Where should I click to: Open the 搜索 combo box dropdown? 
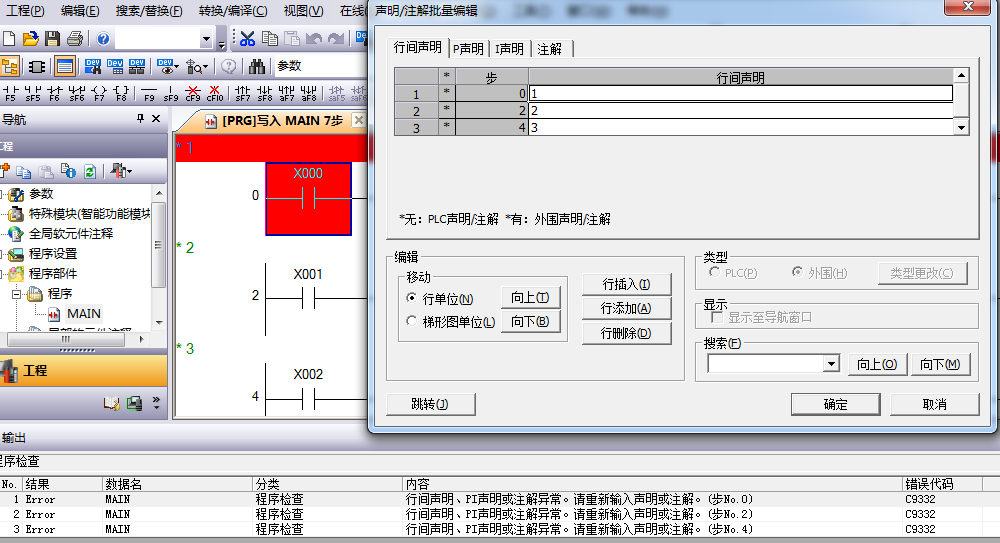pyautogui.click(x=831, y=364)
